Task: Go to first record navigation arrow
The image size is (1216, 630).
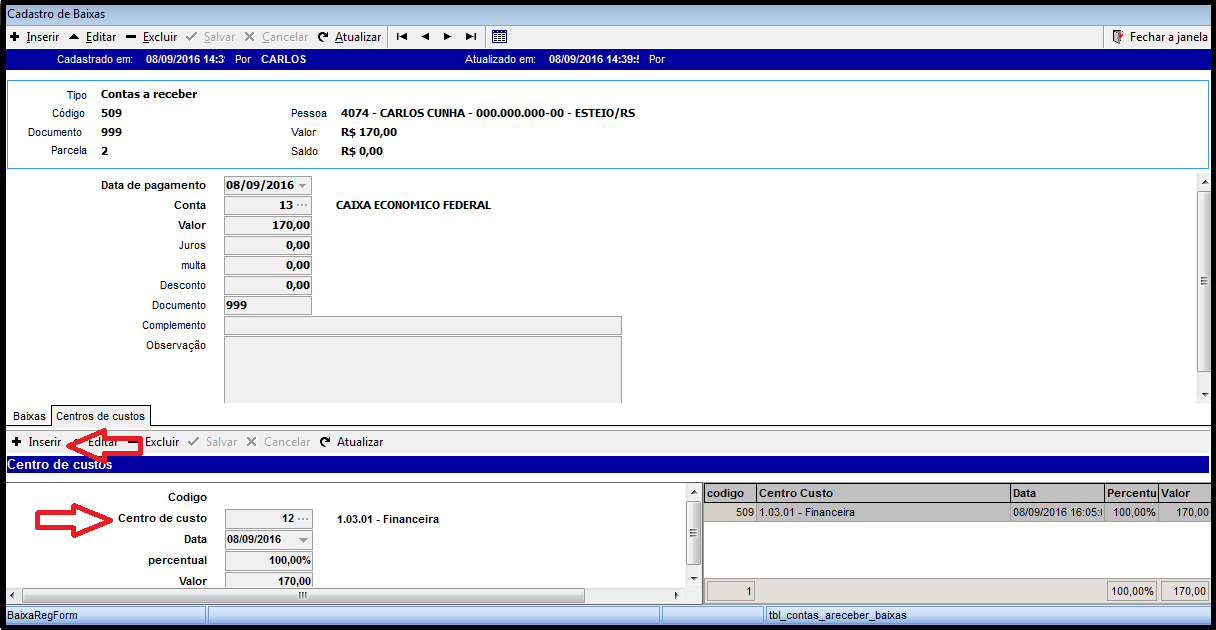Action: (402, 37)
